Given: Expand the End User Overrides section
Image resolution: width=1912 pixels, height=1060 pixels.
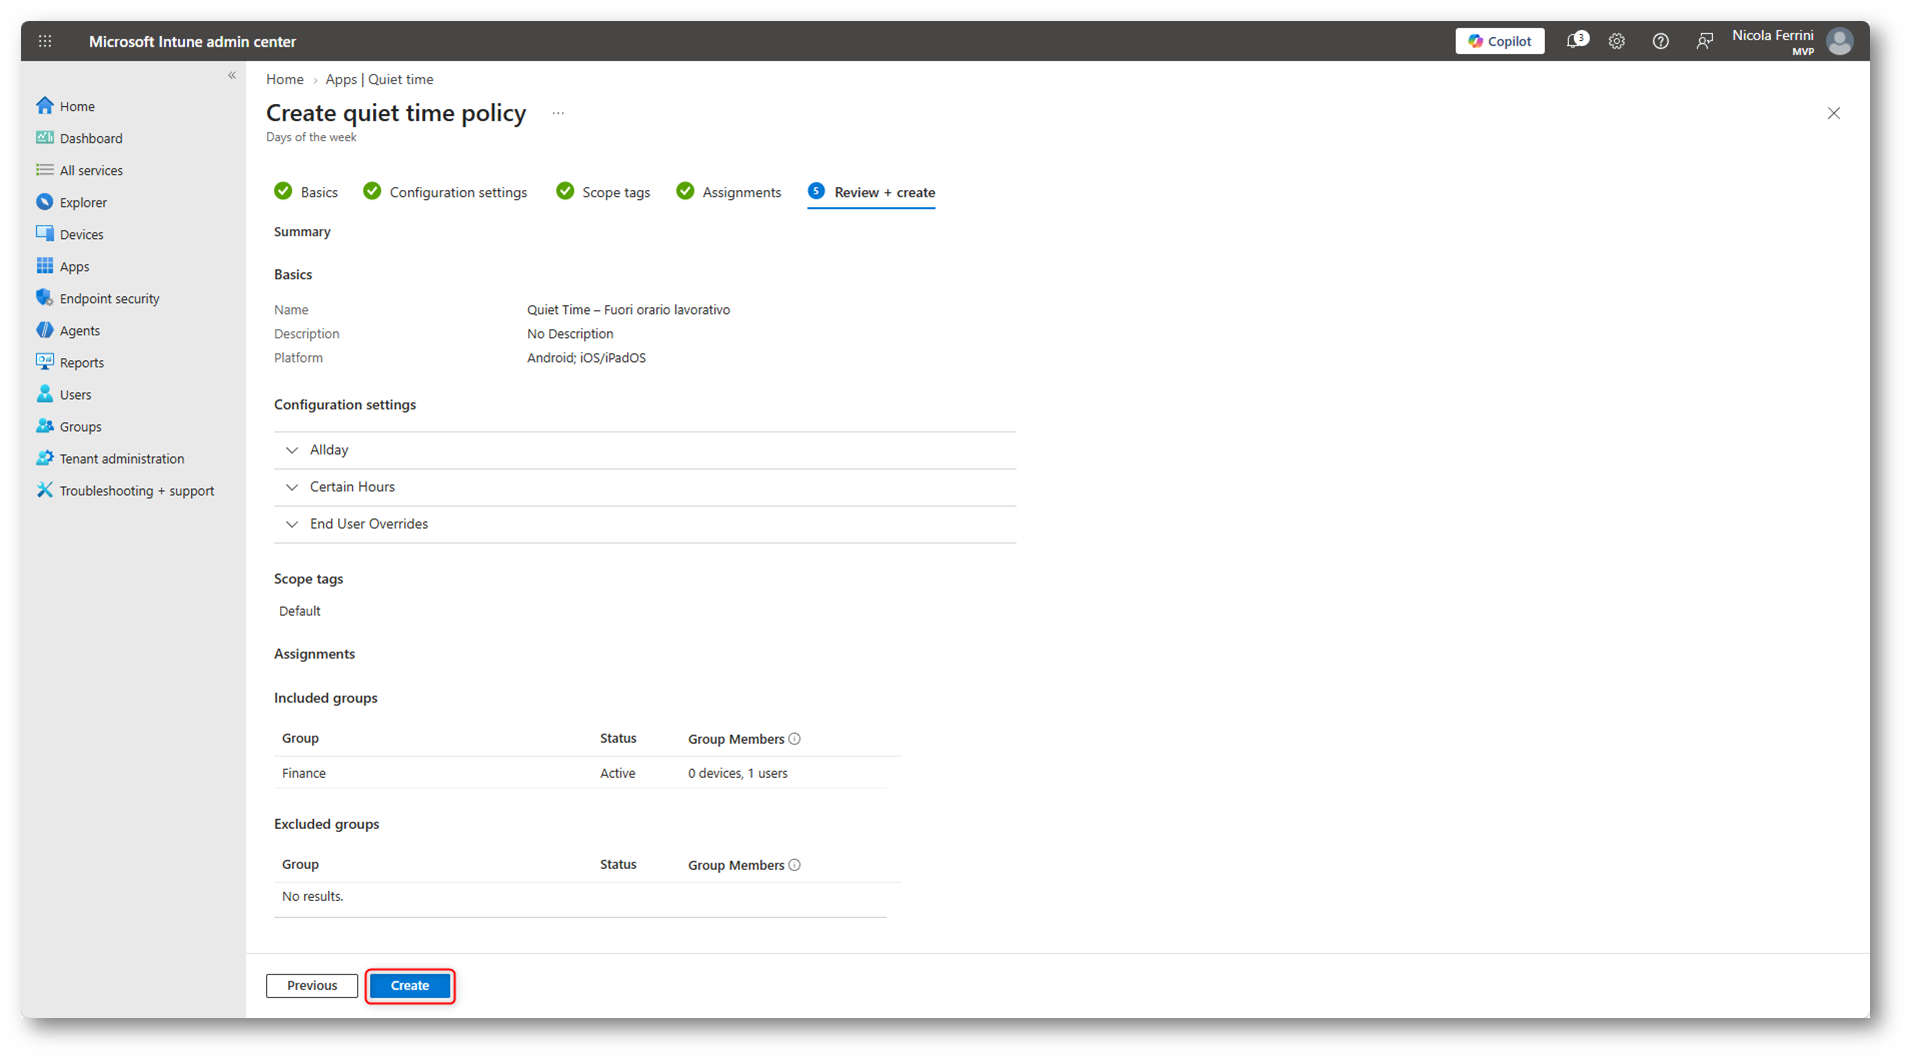Looking at the screenshot, I should tap(645, 524).
